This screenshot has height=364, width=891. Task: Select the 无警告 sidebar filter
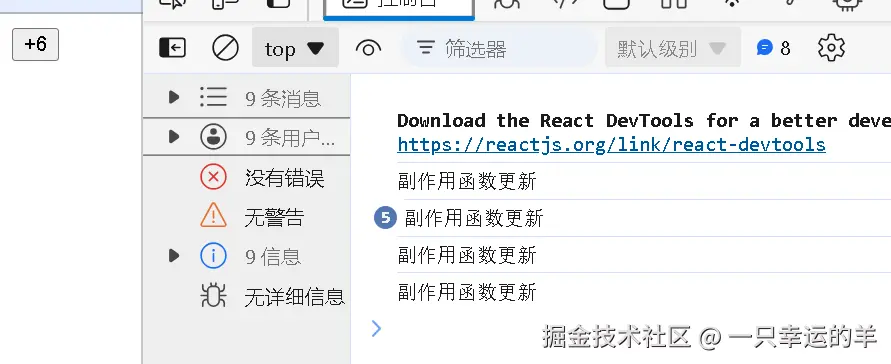click(247, 217)
